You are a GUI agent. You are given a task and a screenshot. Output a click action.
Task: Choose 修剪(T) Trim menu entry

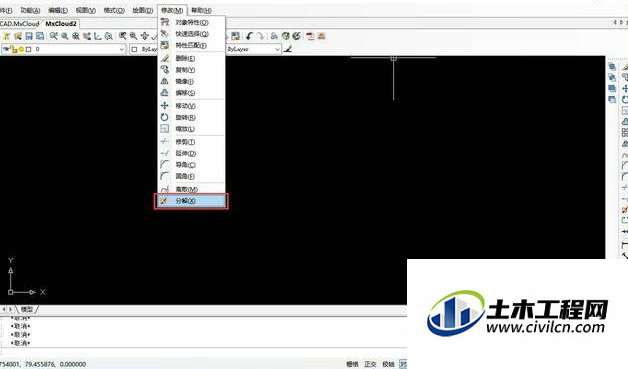(191, 142)
